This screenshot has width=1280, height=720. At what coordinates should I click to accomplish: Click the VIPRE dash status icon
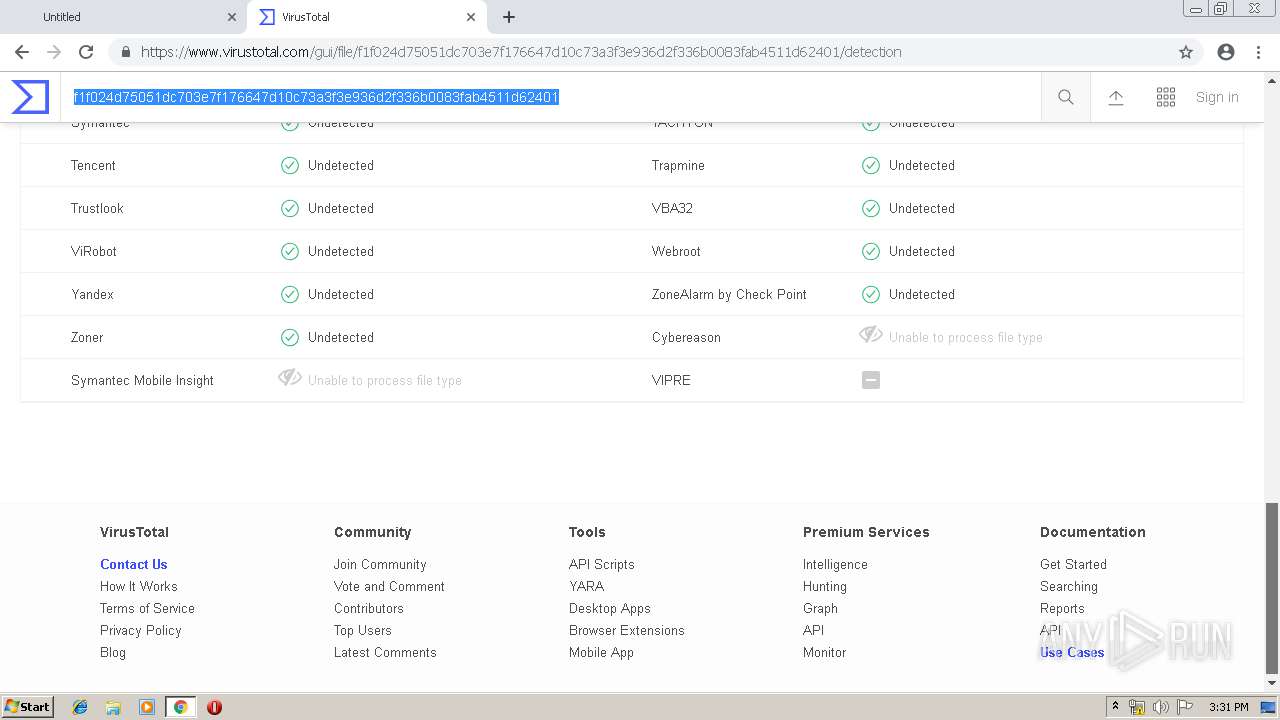tap(871, 380)
